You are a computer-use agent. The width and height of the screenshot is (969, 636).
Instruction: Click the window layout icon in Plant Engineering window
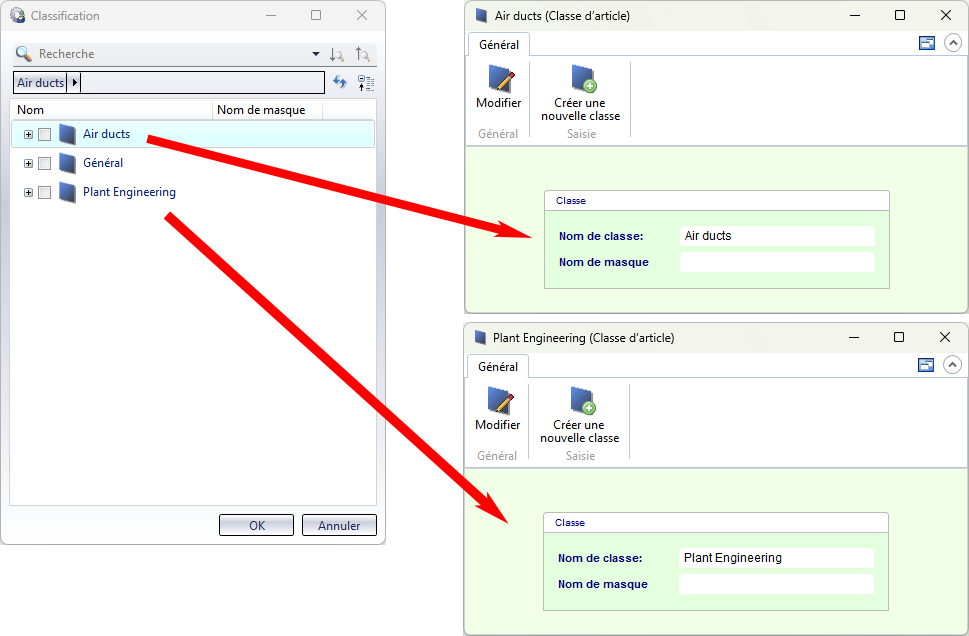point(926,365)
